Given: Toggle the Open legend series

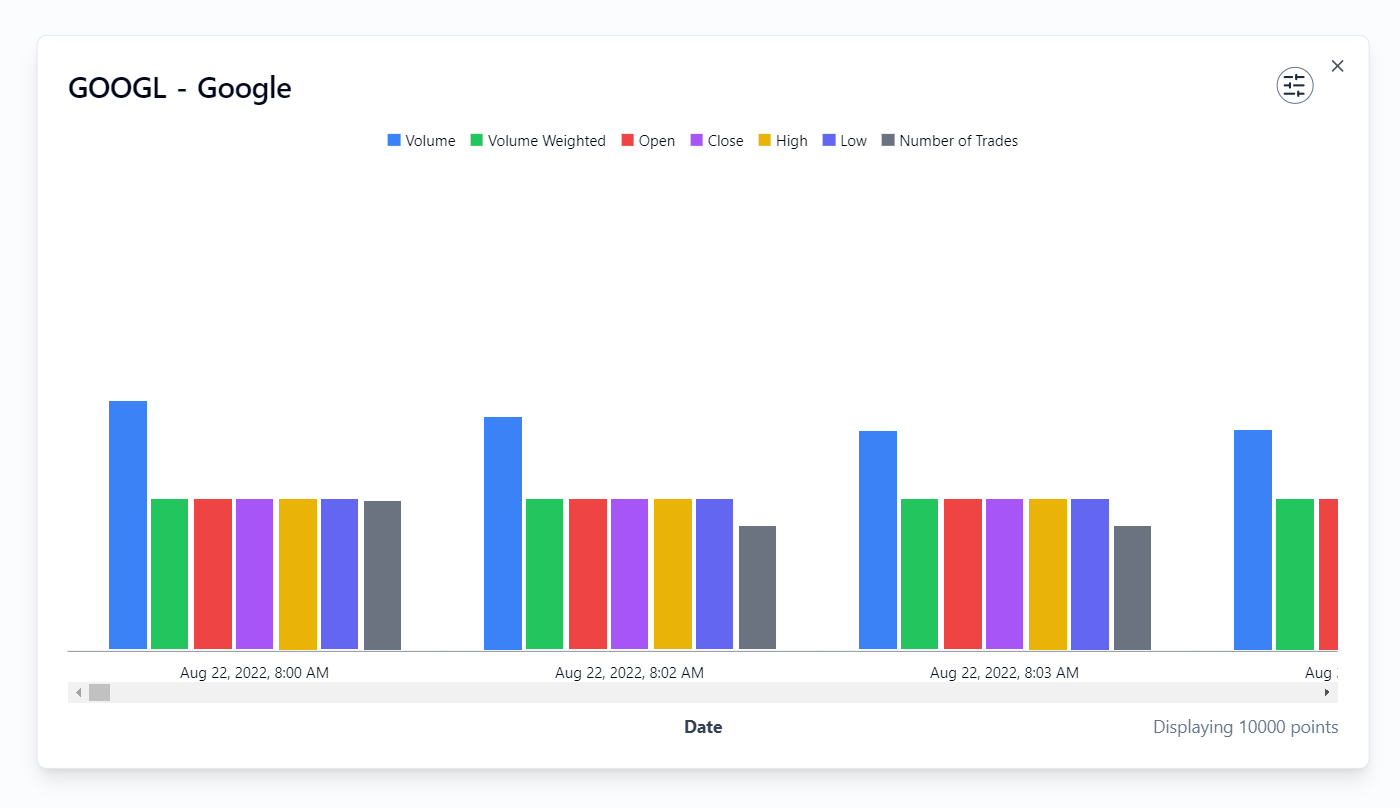Looking at the screenshot, I should click(648, 141).
